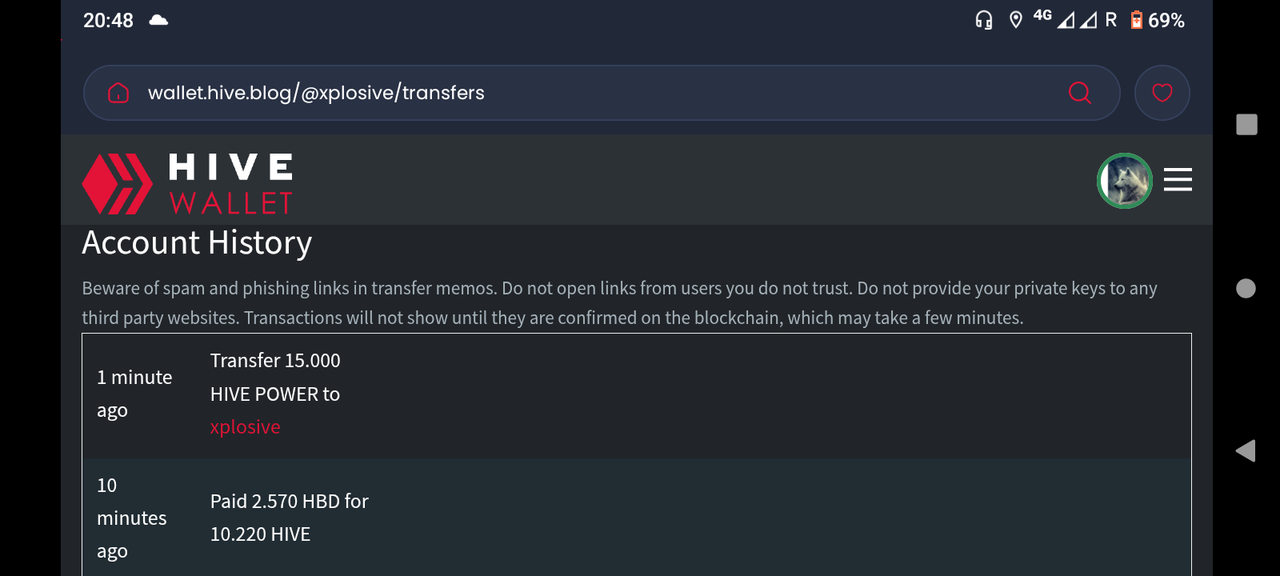The image size is (1280, 576).
Task: Tap the Android home circle button
Action: pyautogui.click(x=1246, y=288)
